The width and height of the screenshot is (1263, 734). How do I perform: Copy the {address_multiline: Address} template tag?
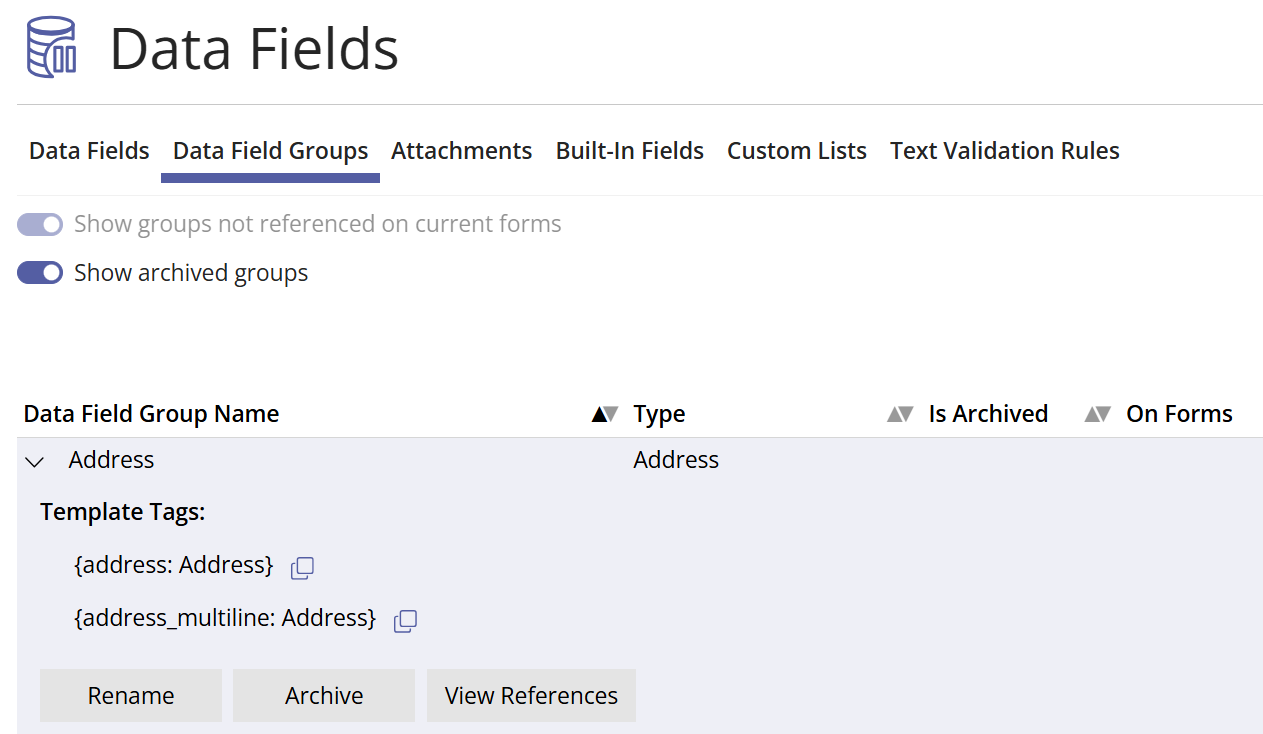coord(405,621)
